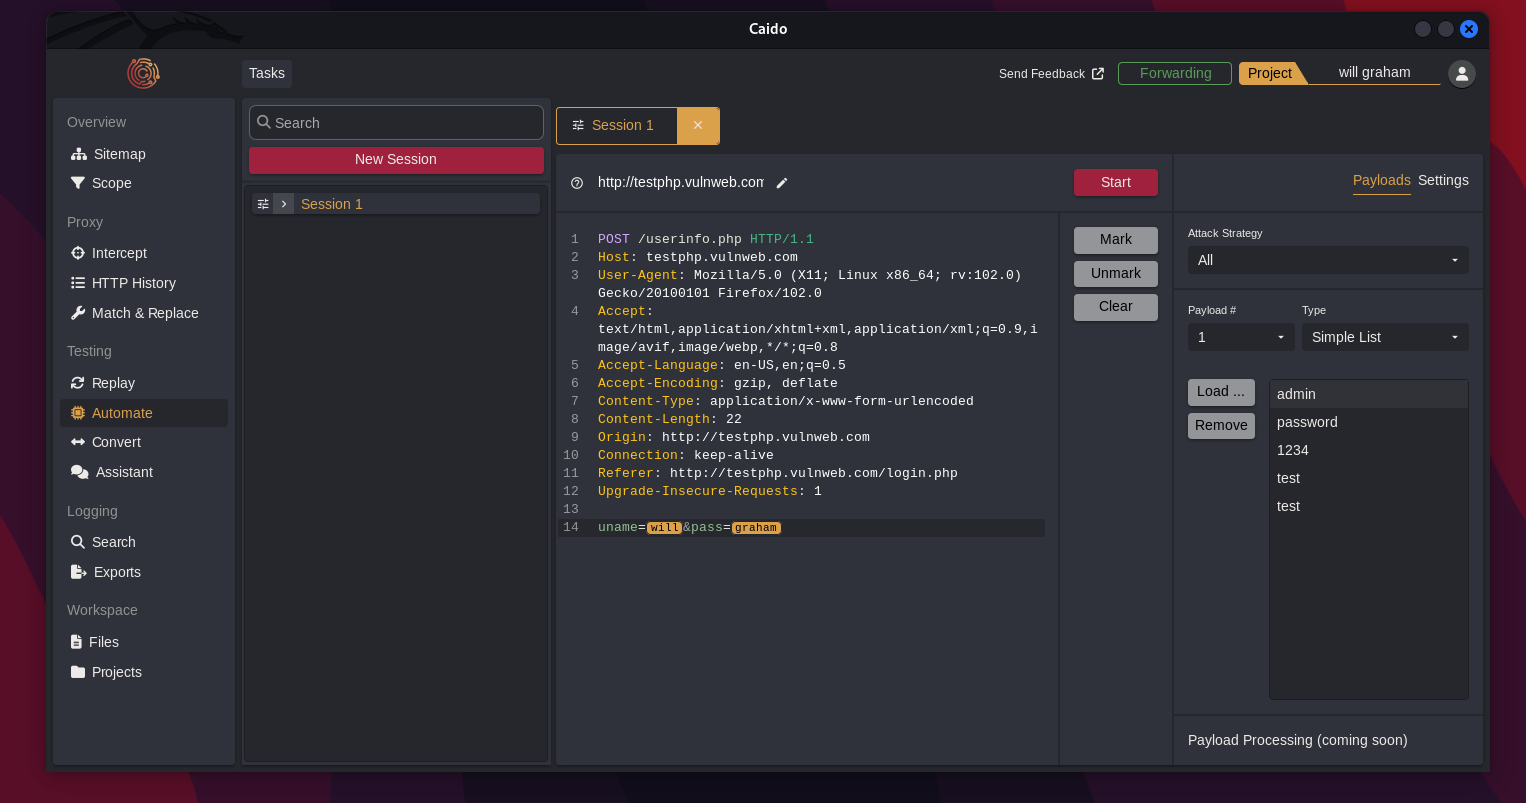Open the Replay page

(113, 383)
